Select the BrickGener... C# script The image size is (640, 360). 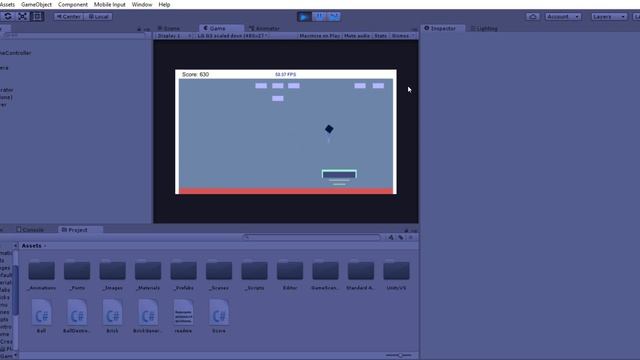(148, 316)
